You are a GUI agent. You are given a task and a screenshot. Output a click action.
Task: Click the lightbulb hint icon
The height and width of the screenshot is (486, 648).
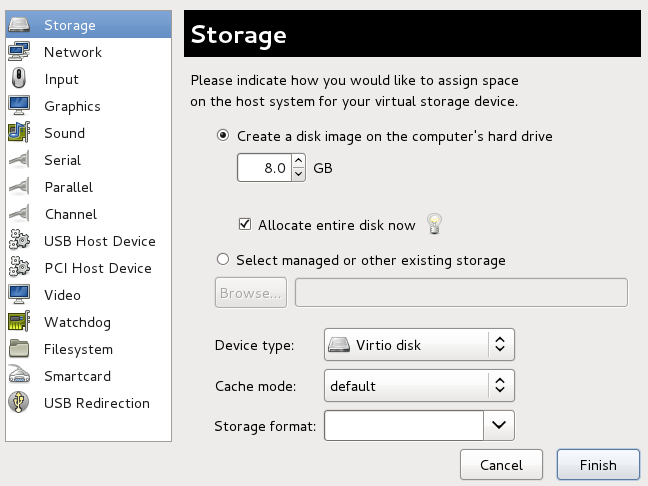click(x=434, y=224)
